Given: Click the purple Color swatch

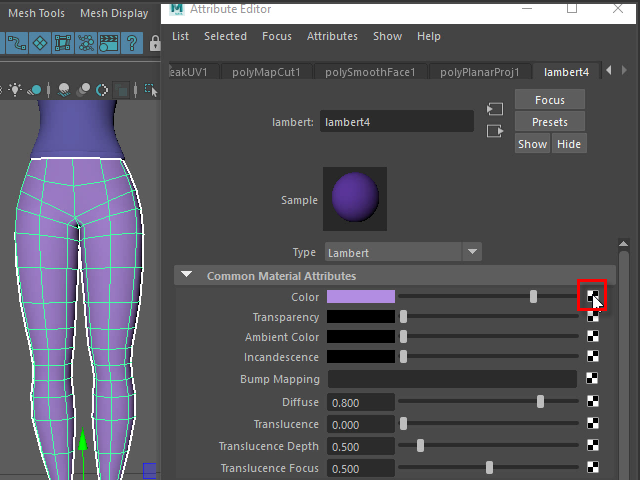Looking at the screenshot, I should click(361, 297).
